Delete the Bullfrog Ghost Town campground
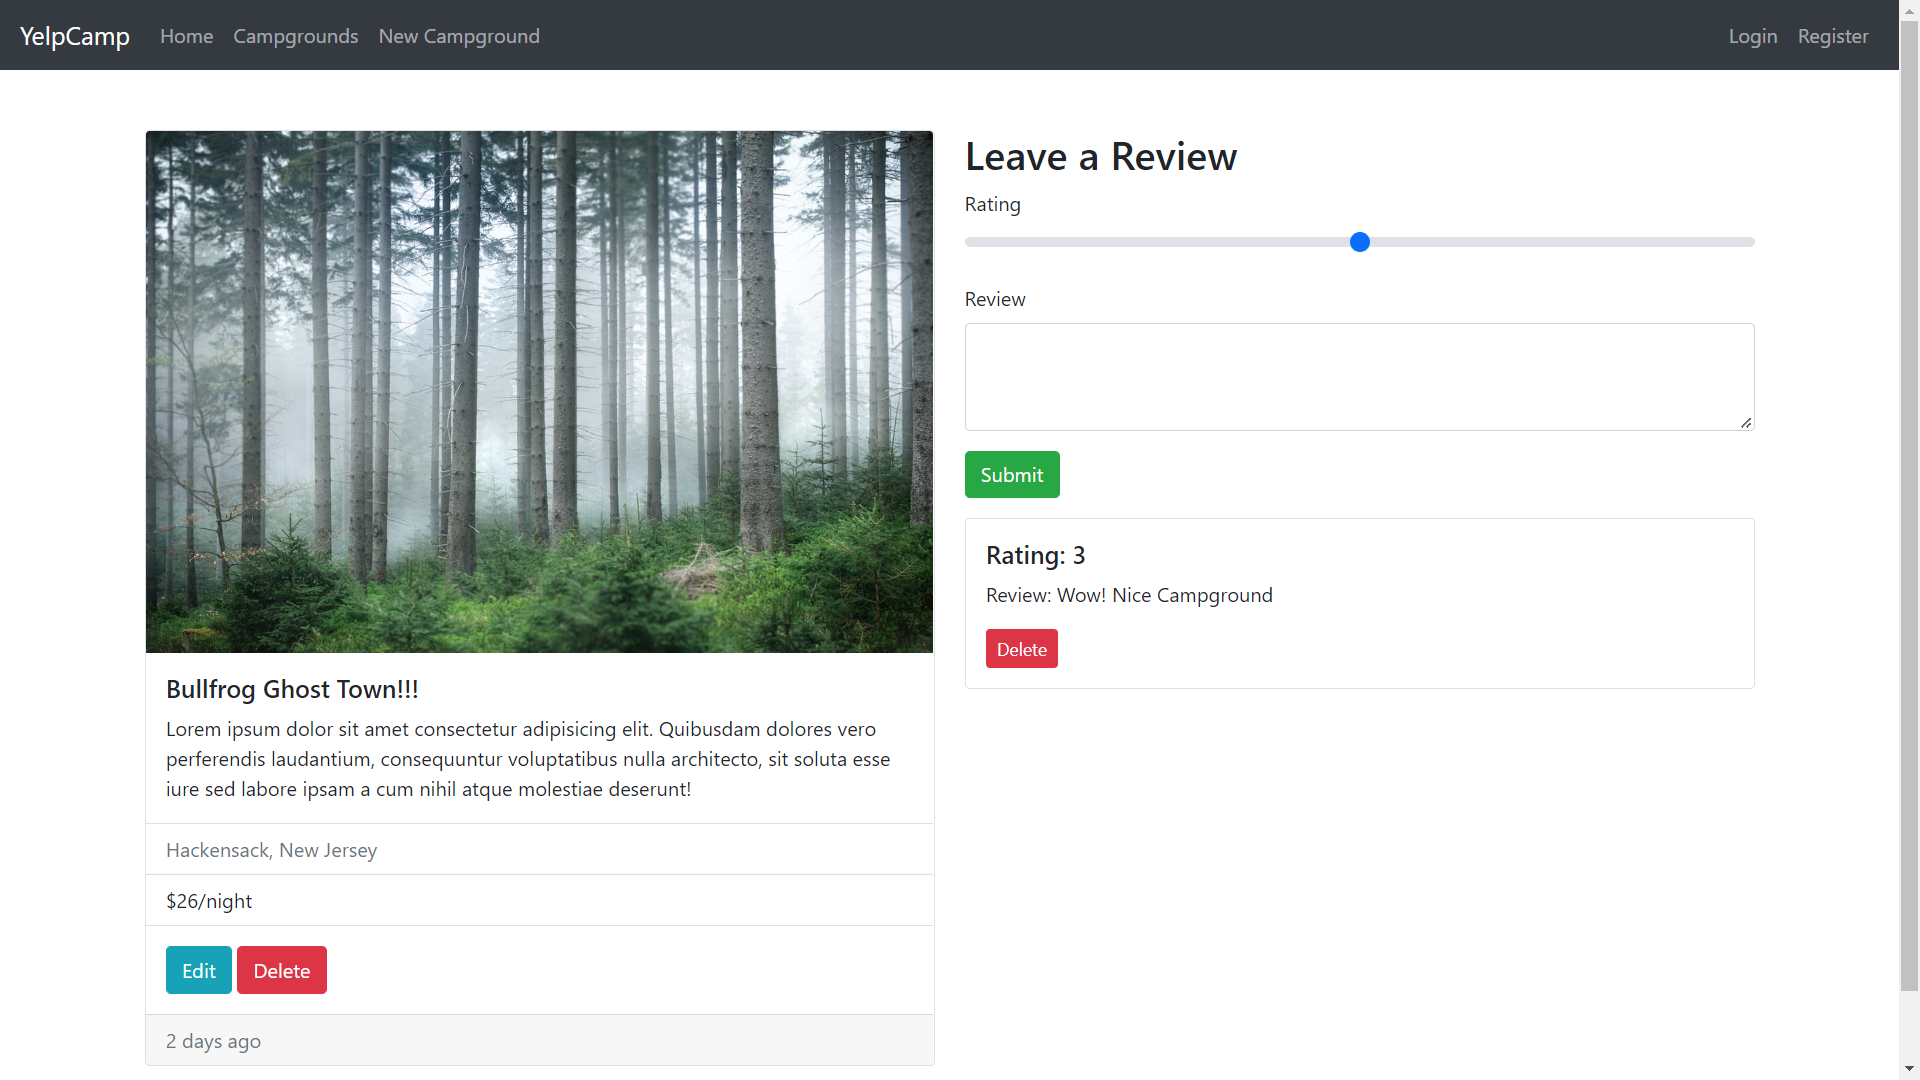The width and height of the screenshot is (1920, 1080). [x=281, y=969]
